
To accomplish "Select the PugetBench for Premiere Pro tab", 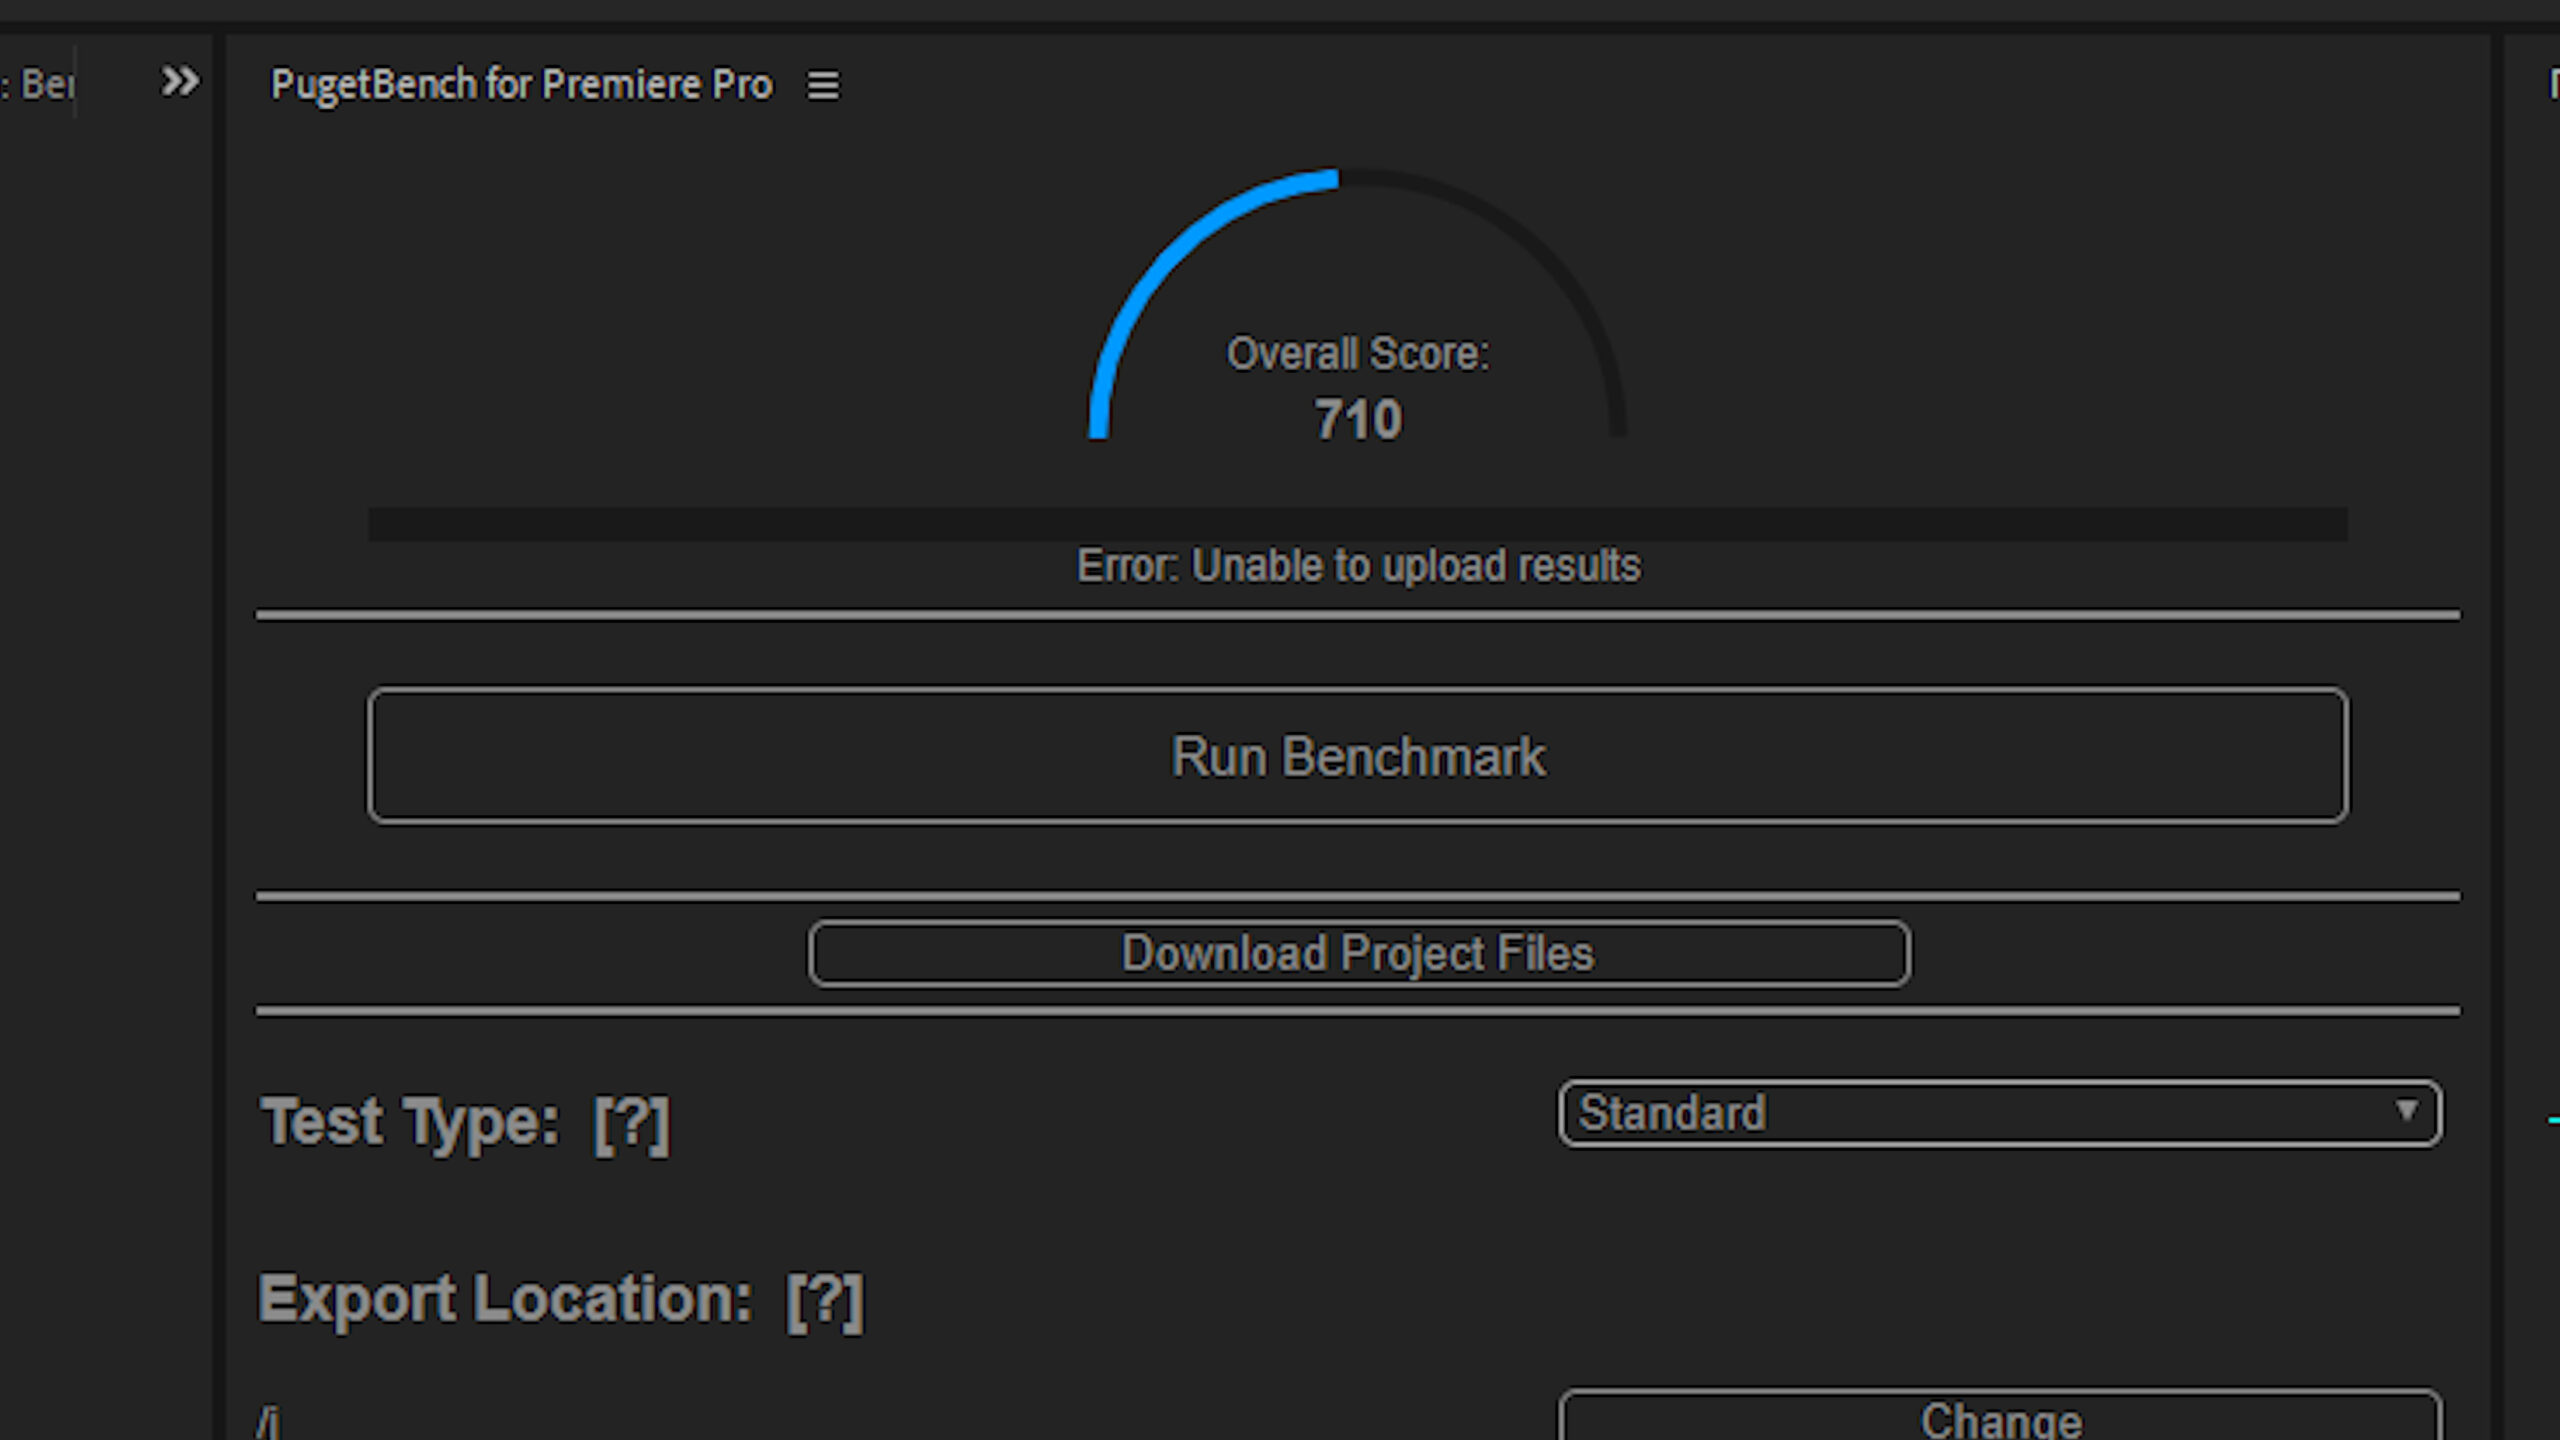I will (x=521, y=85).
